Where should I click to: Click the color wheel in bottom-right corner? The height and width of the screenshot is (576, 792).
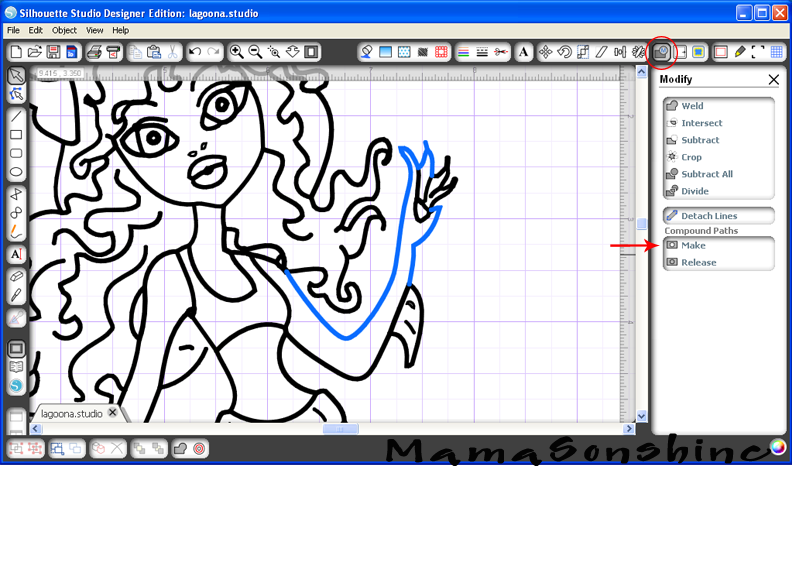[x=777, y=447]
